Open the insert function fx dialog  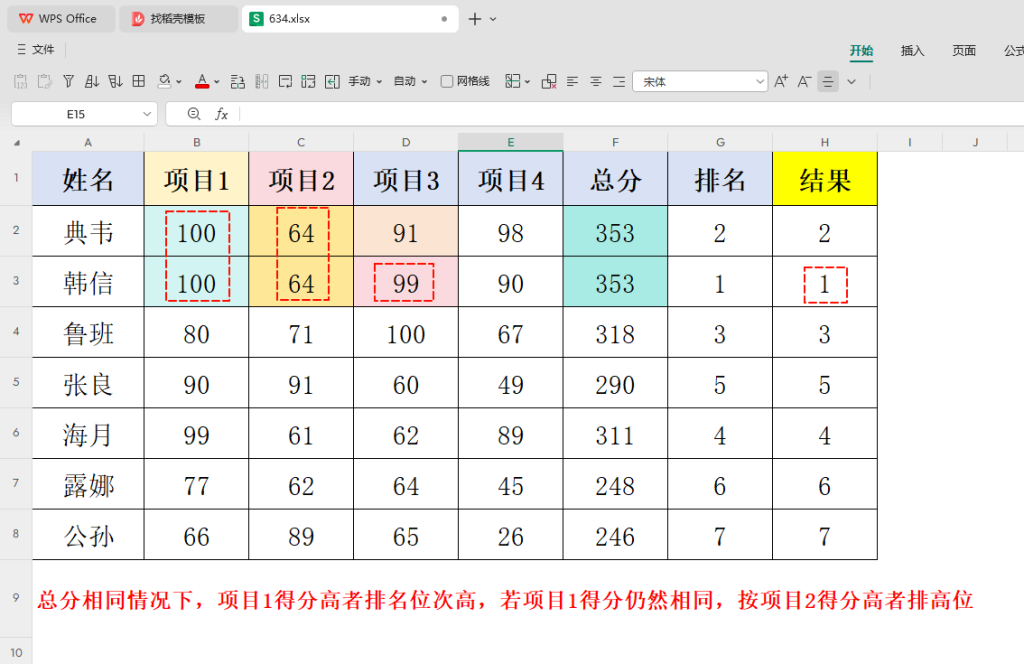point(221,114)
